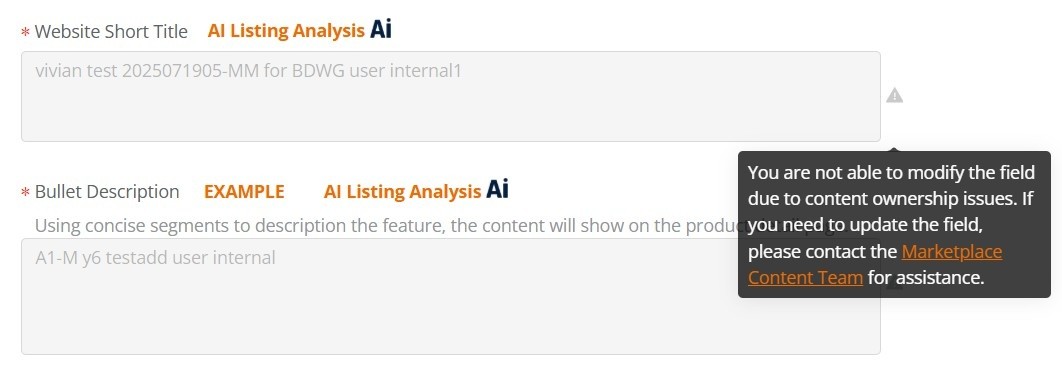The image size is (1062, 371).
Task: Click the tooltip's pointer arrow under the warning icon
Action: click(894, 149)
